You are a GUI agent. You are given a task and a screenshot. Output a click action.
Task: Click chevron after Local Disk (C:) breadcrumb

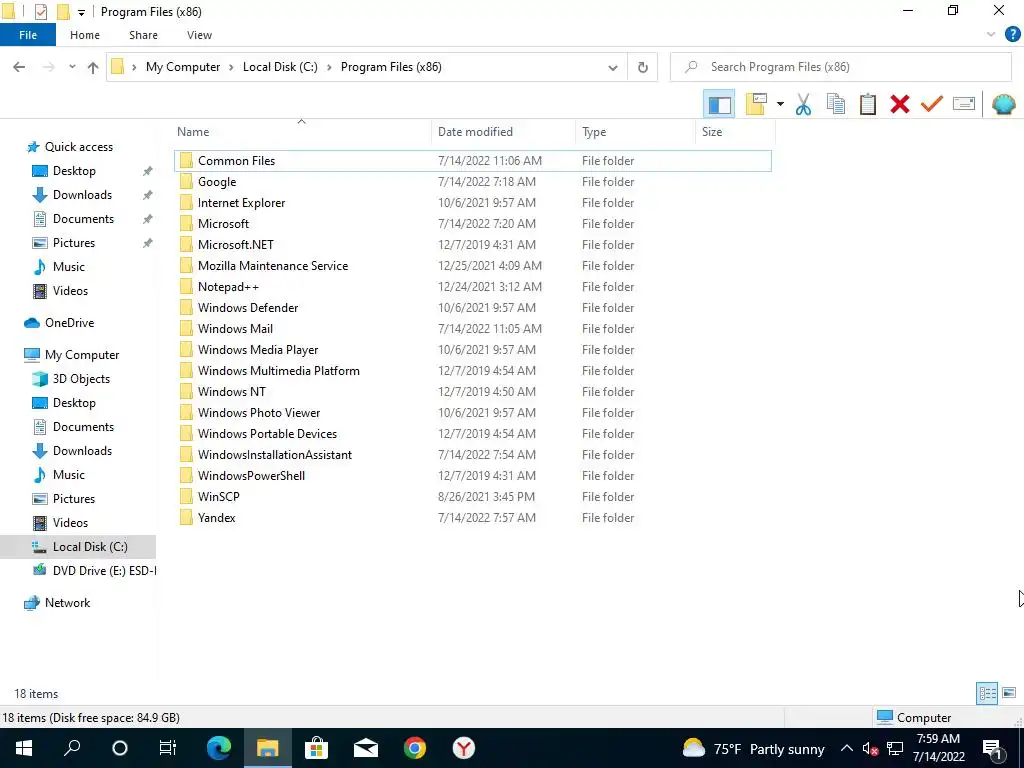point(329,67)
